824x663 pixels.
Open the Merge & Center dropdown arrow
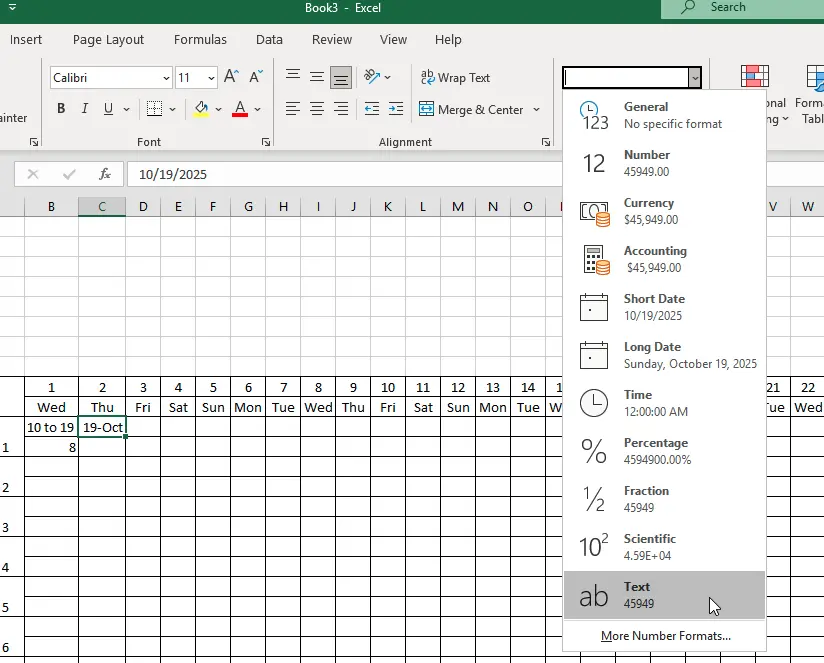[537, 110]
